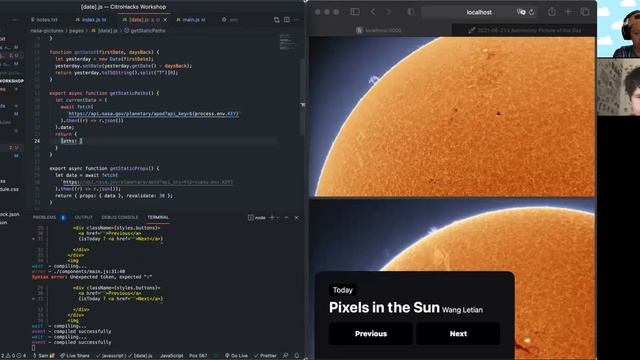Open the notes.txt editor tab
This screenshot has height=360, width=640.
tap(44, 20)
